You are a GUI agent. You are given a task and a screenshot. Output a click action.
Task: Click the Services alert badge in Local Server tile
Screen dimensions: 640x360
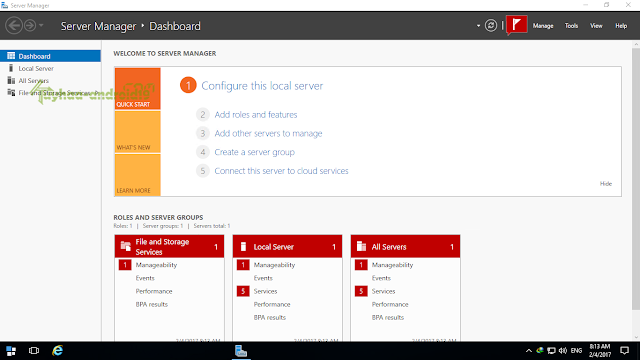tap(243, 291)
